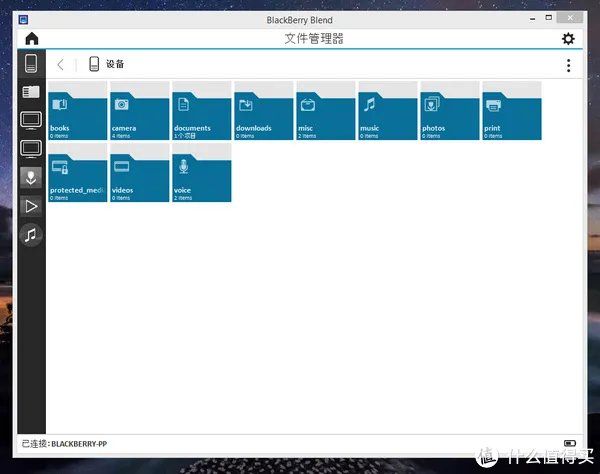The width and height of the screenshot is (600, 474).
Task: Open the photos folder
Action: (x=449, y=111)
